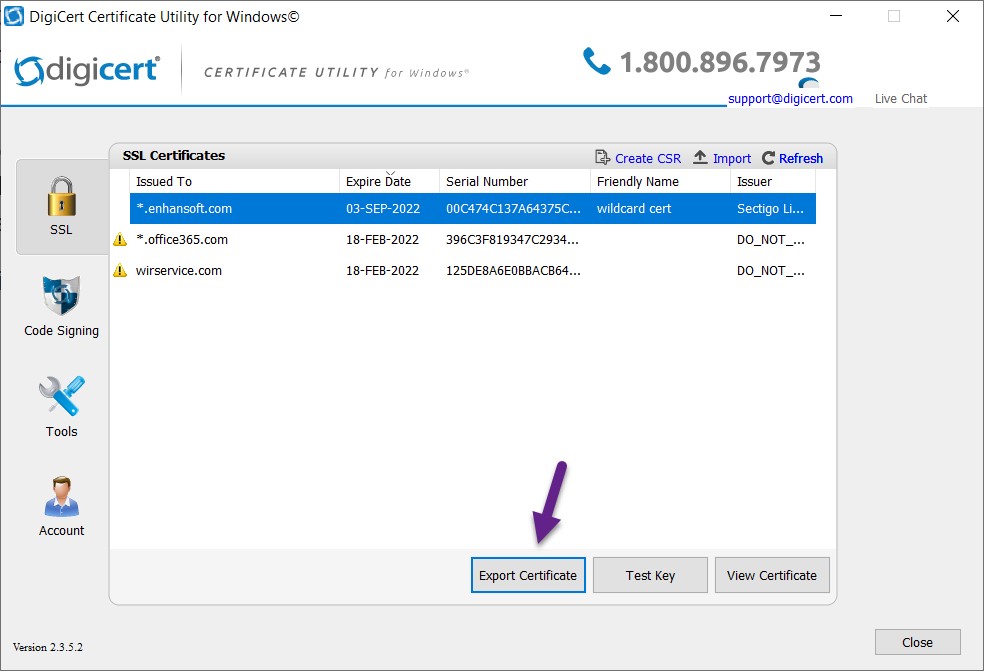Open the Account section

61,498
